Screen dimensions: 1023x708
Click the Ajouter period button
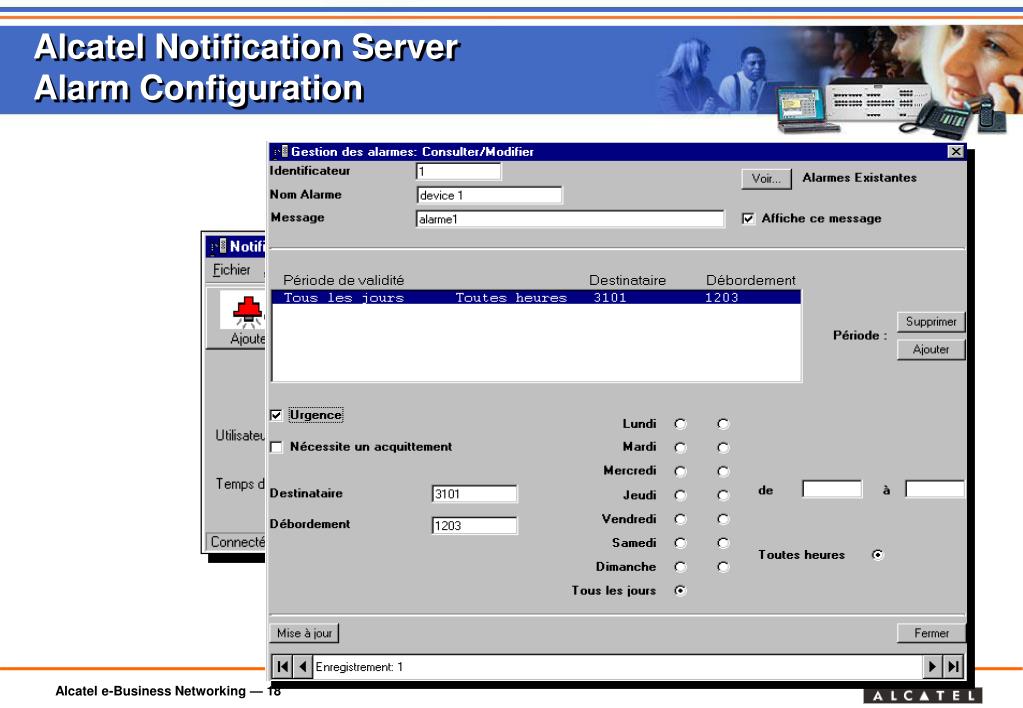(930, 350)
